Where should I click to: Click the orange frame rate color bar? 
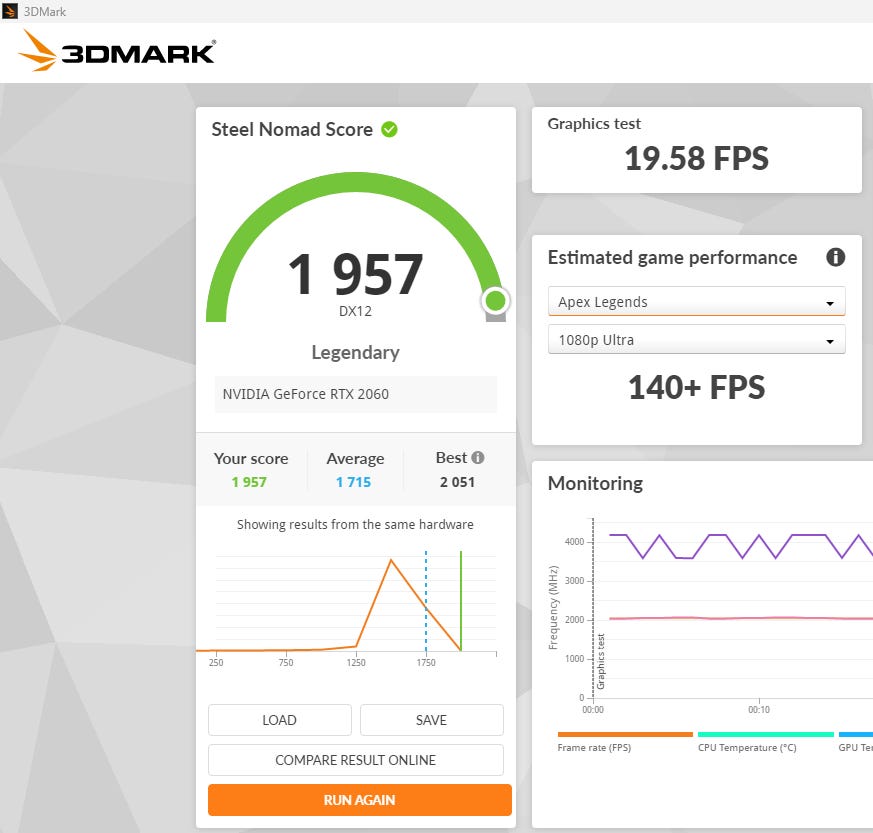tap(625, 734)
